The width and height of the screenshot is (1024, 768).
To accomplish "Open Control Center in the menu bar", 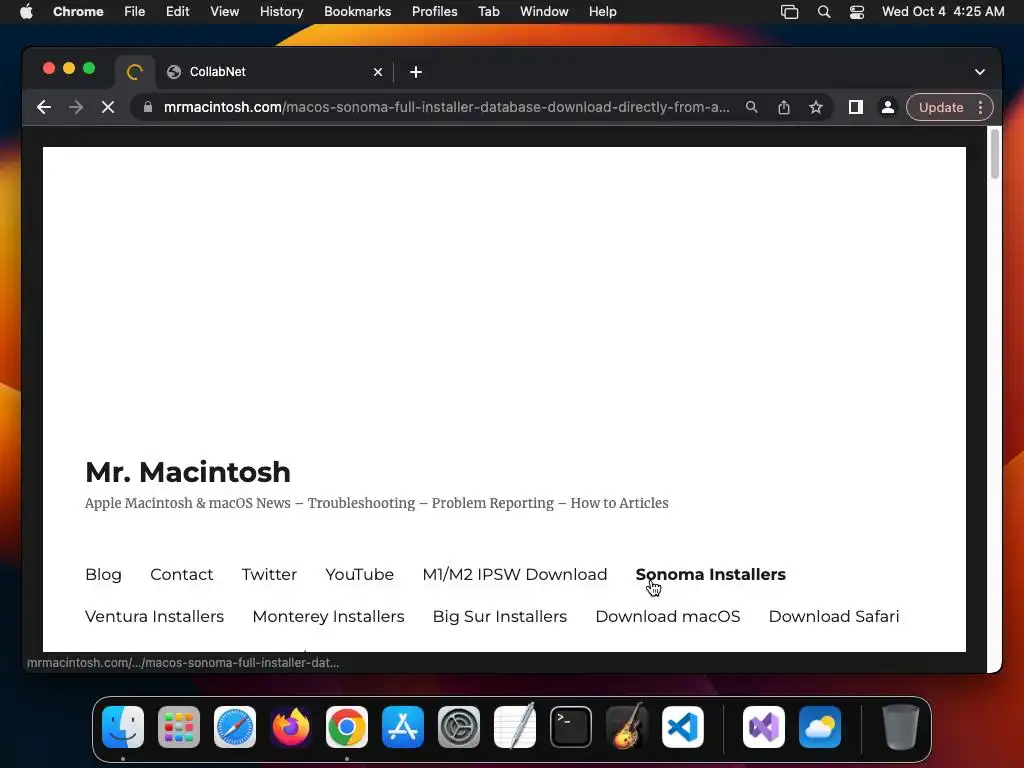I will [857, 12].
